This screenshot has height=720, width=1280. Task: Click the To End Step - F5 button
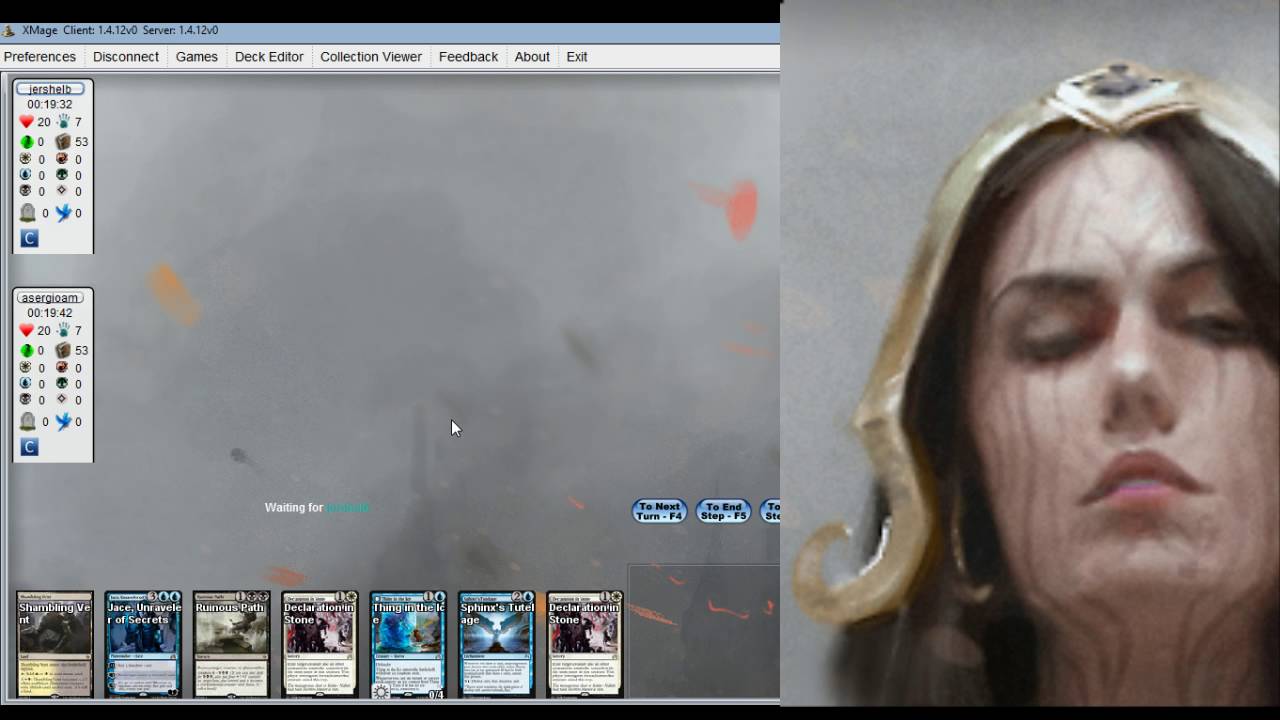(723, 511)
